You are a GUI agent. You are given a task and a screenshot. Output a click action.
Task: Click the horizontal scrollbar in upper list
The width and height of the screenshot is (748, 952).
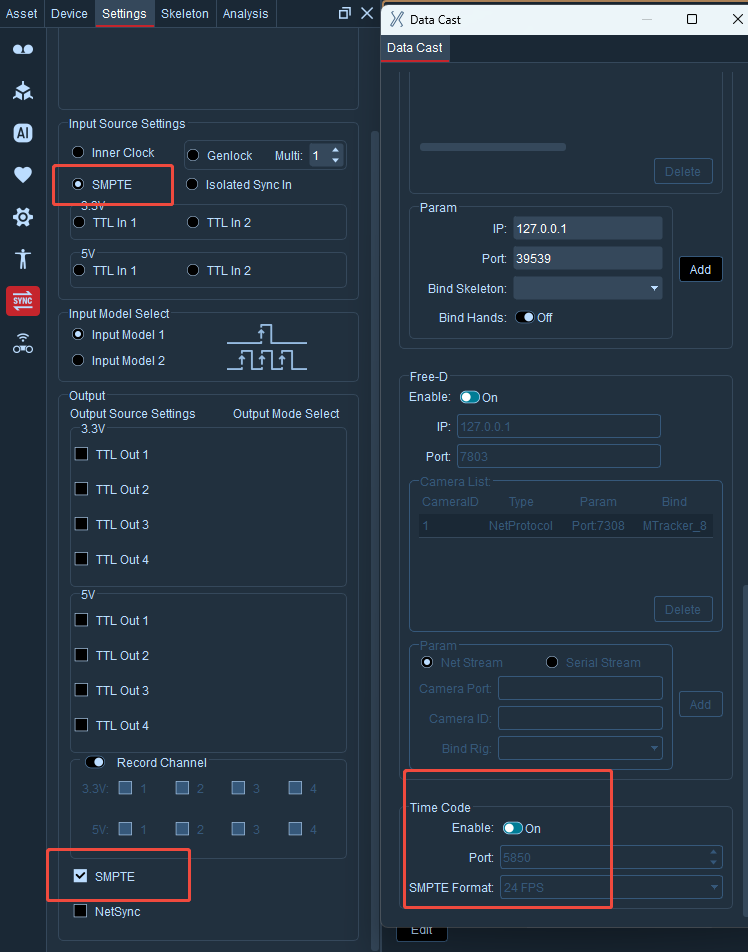[493, 147]
